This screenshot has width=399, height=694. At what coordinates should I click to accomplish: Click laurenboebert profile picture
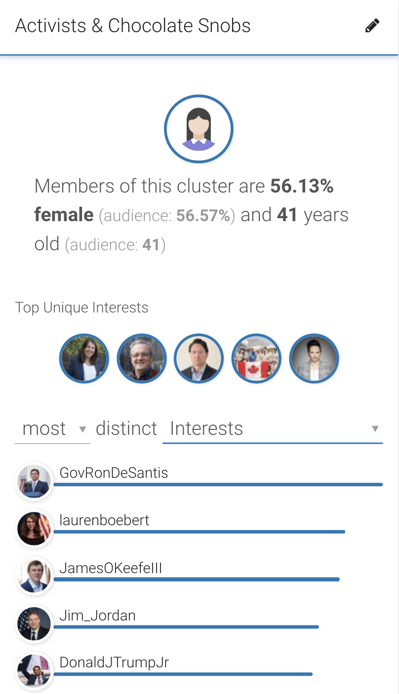pos(34,528)
